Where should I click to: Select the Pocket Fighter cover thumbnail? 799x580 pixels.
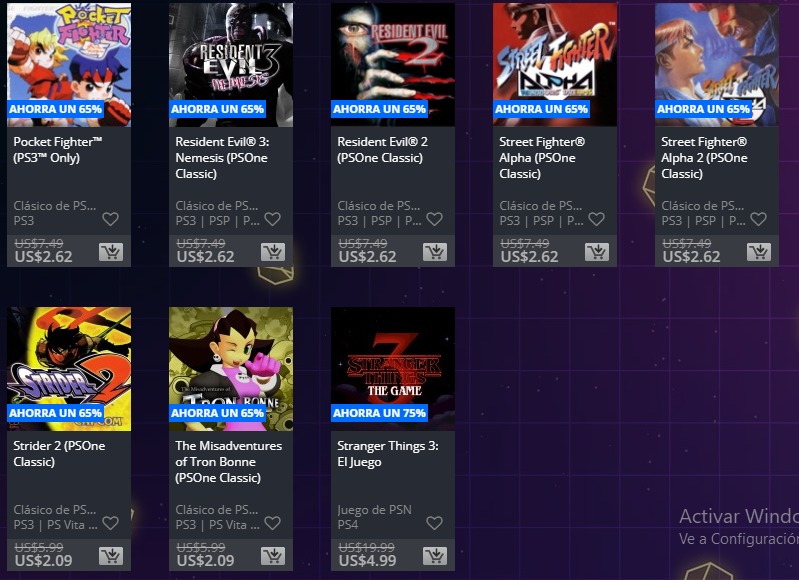[x=69, y=65]
